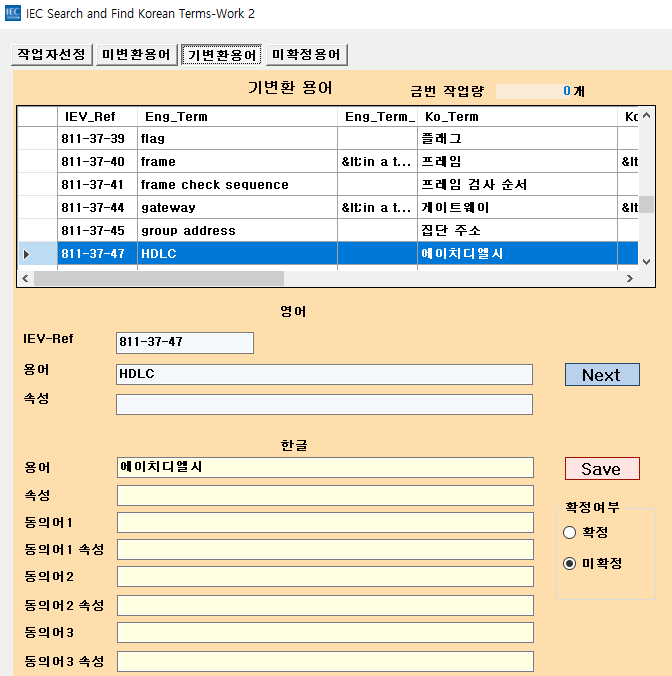
Task: Click the grid horizontal scrollbar thumb
Action: 159,279
